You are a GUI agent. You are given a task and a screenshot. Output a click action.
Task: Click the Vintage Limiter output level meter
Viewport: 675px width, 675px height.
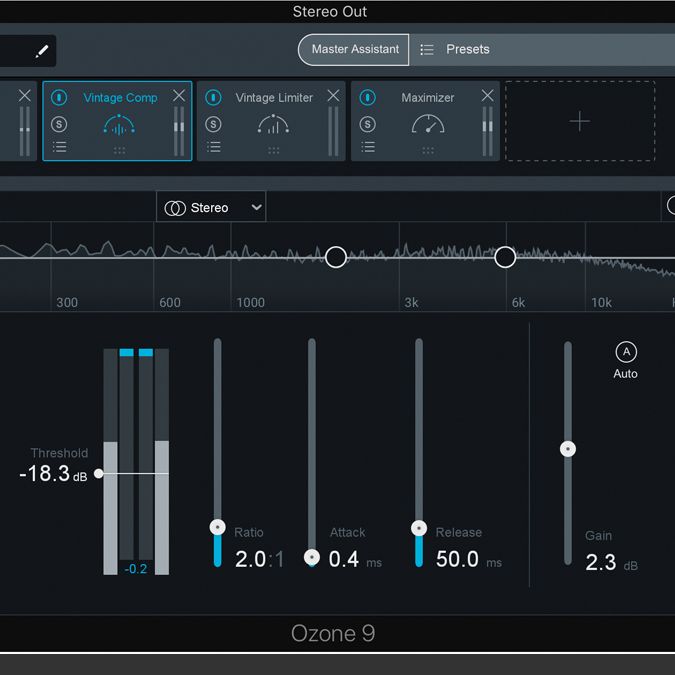coord(333,131)
